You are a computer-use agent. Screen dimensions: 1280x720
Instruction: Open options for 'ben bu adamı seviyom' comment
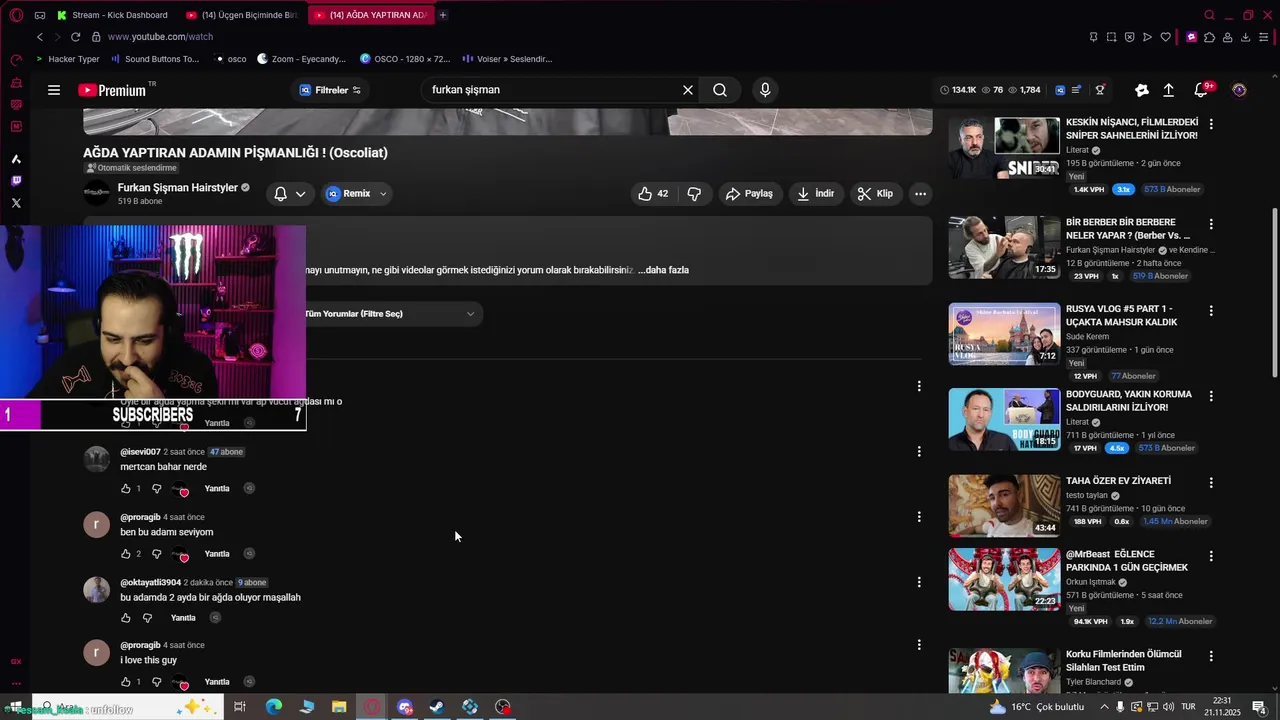click(919, 517)
